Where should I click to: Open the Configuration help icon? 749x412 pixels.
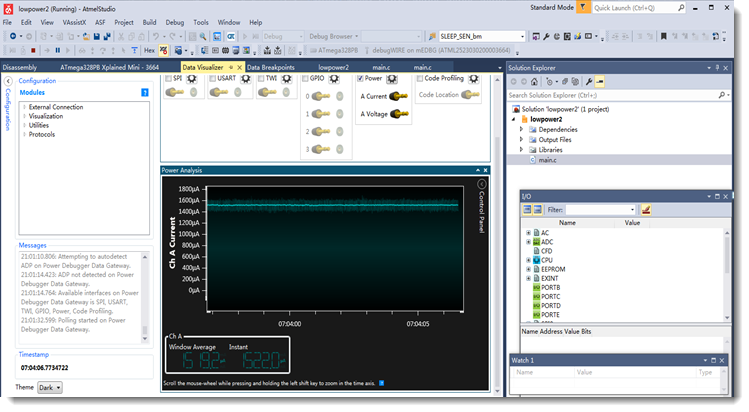[x=145, y=92]
